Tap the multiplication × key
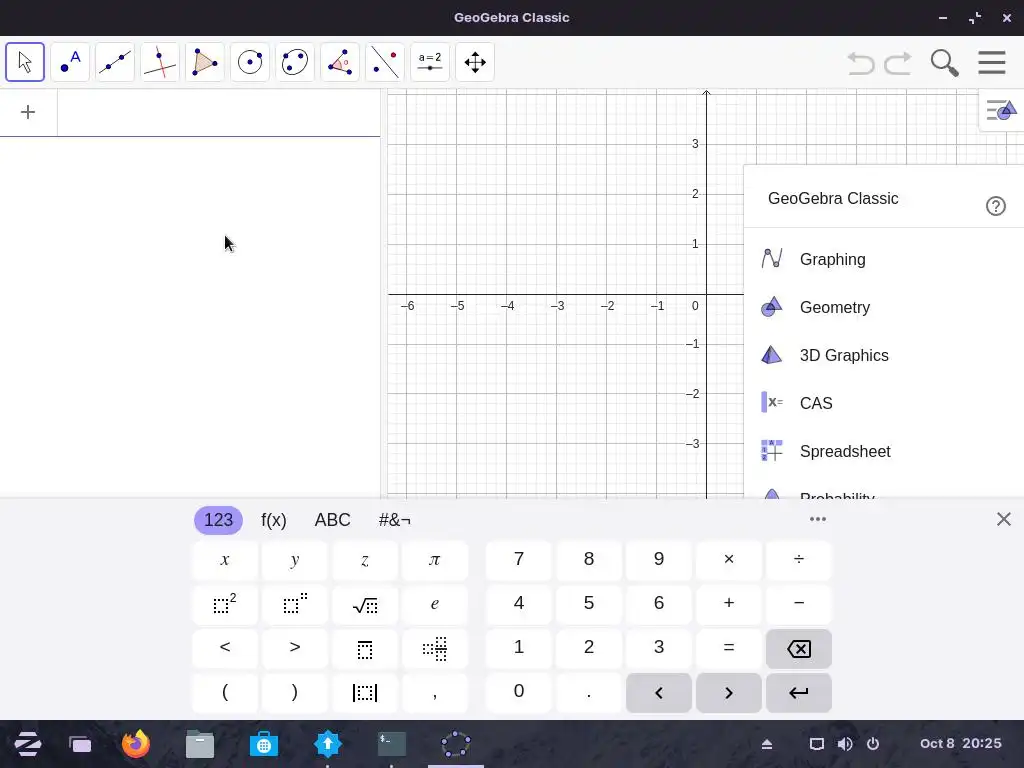This screenshot has width=1024, height=768. coord(729,560)
